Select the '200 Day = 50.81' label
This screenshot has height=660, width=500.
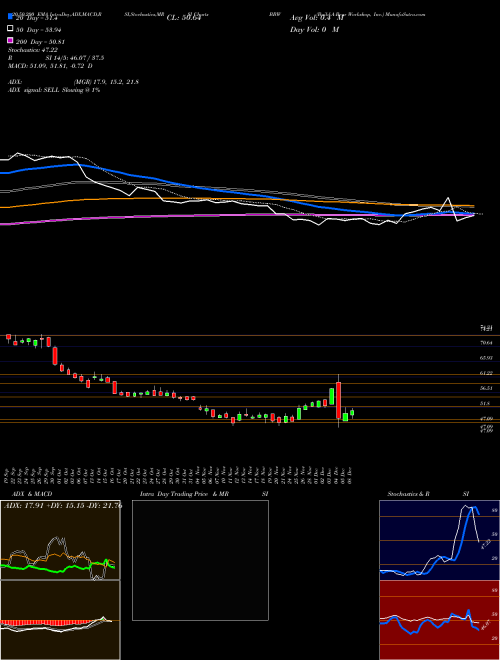click(40, 41)
